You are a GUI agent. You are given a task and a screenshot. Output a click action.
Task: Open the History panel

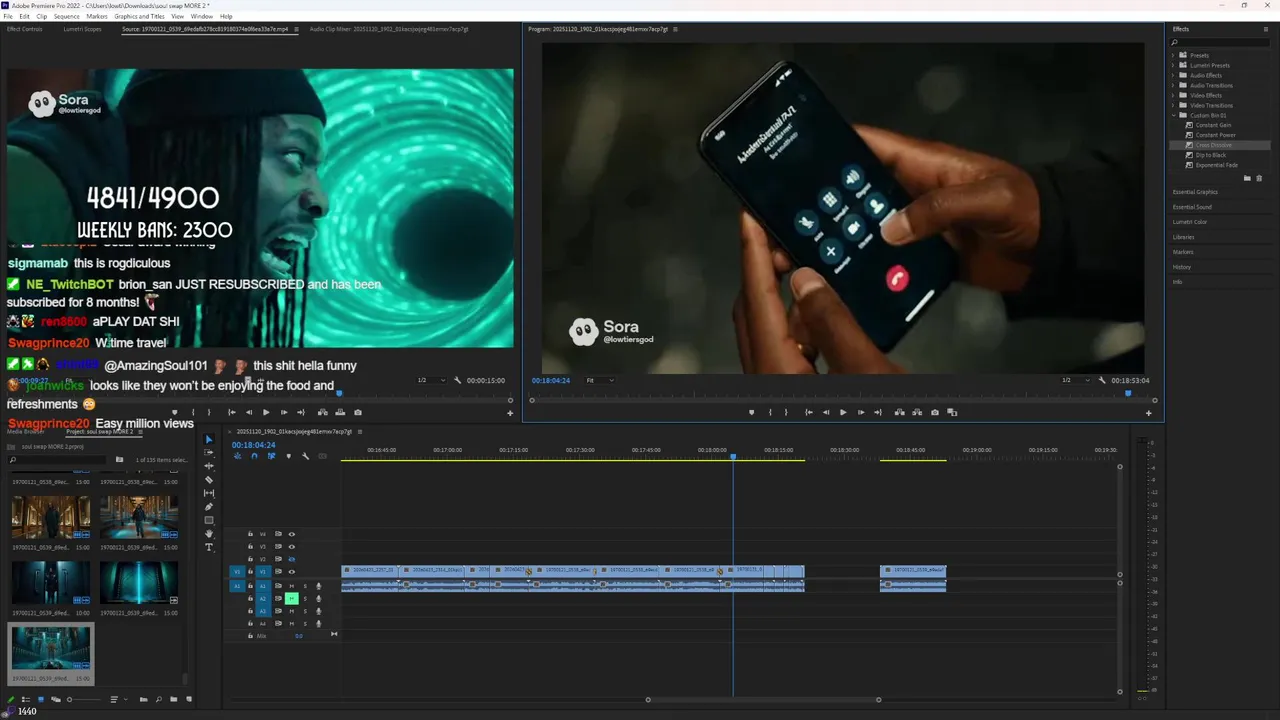tap(1182, 267)
